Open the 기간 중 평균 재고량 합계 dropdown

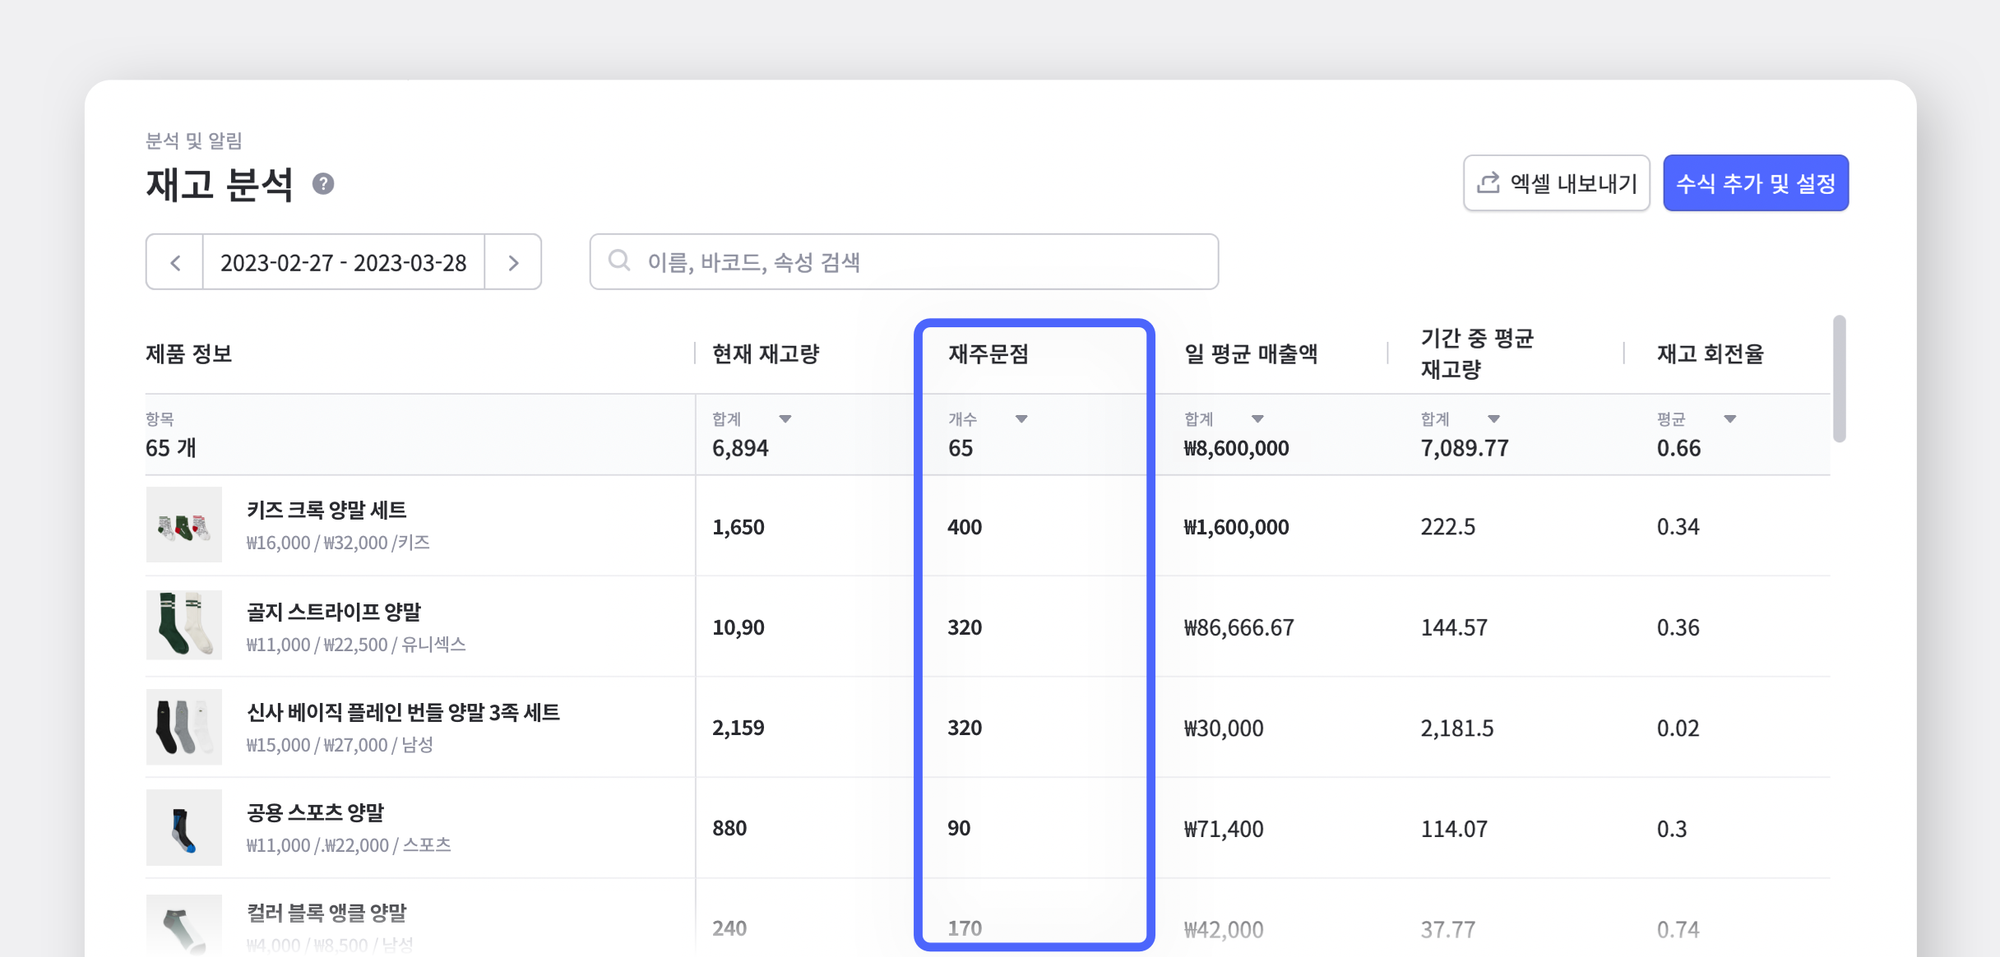coord(1495,419)
